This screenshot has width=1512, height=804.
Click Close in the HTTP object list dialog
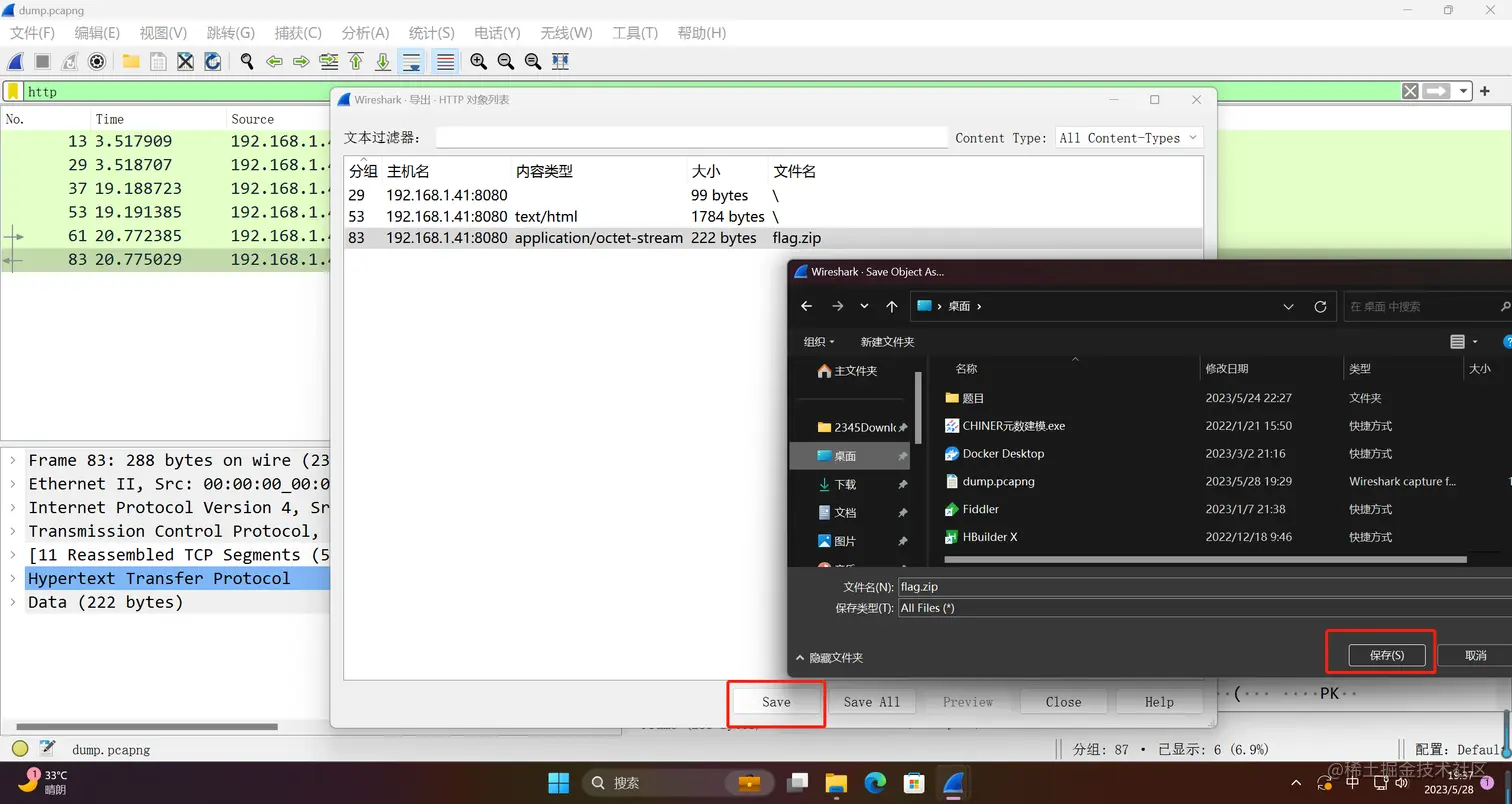point(1063,702)
